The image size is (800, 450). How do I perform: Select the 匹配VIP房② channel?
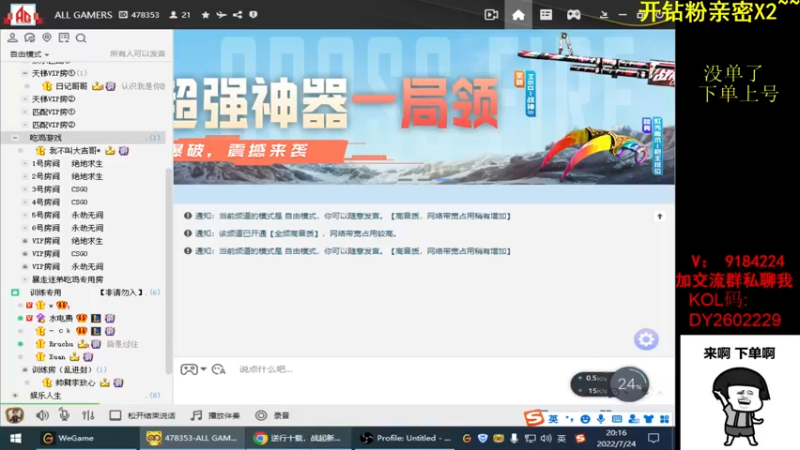coord(54,124)
